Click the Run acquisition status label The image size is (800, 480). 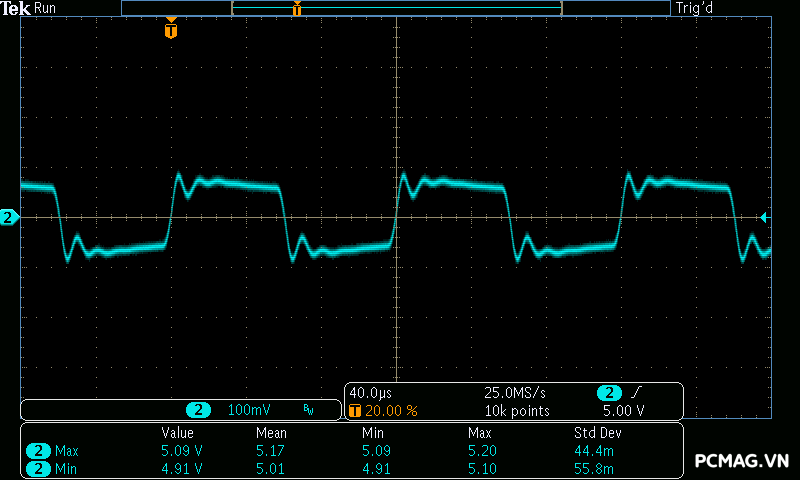coord(45,8)
